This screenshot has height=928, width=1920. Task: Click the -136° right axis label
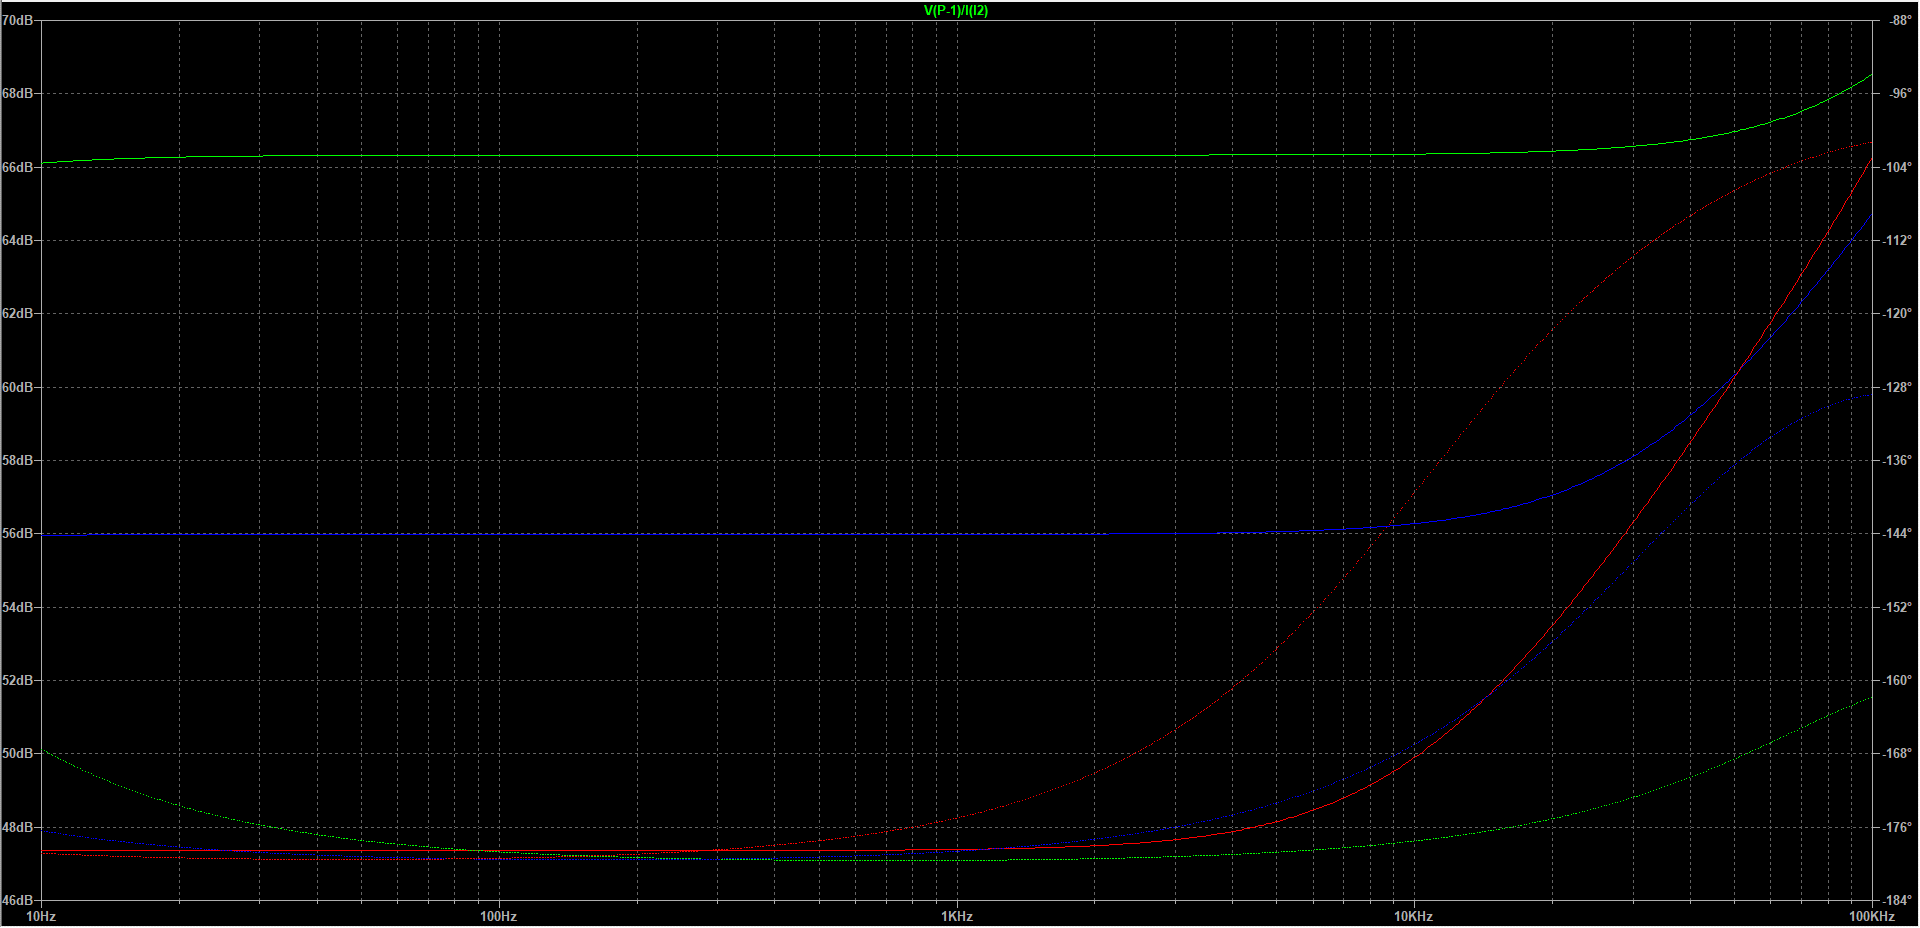[1897, 460]
